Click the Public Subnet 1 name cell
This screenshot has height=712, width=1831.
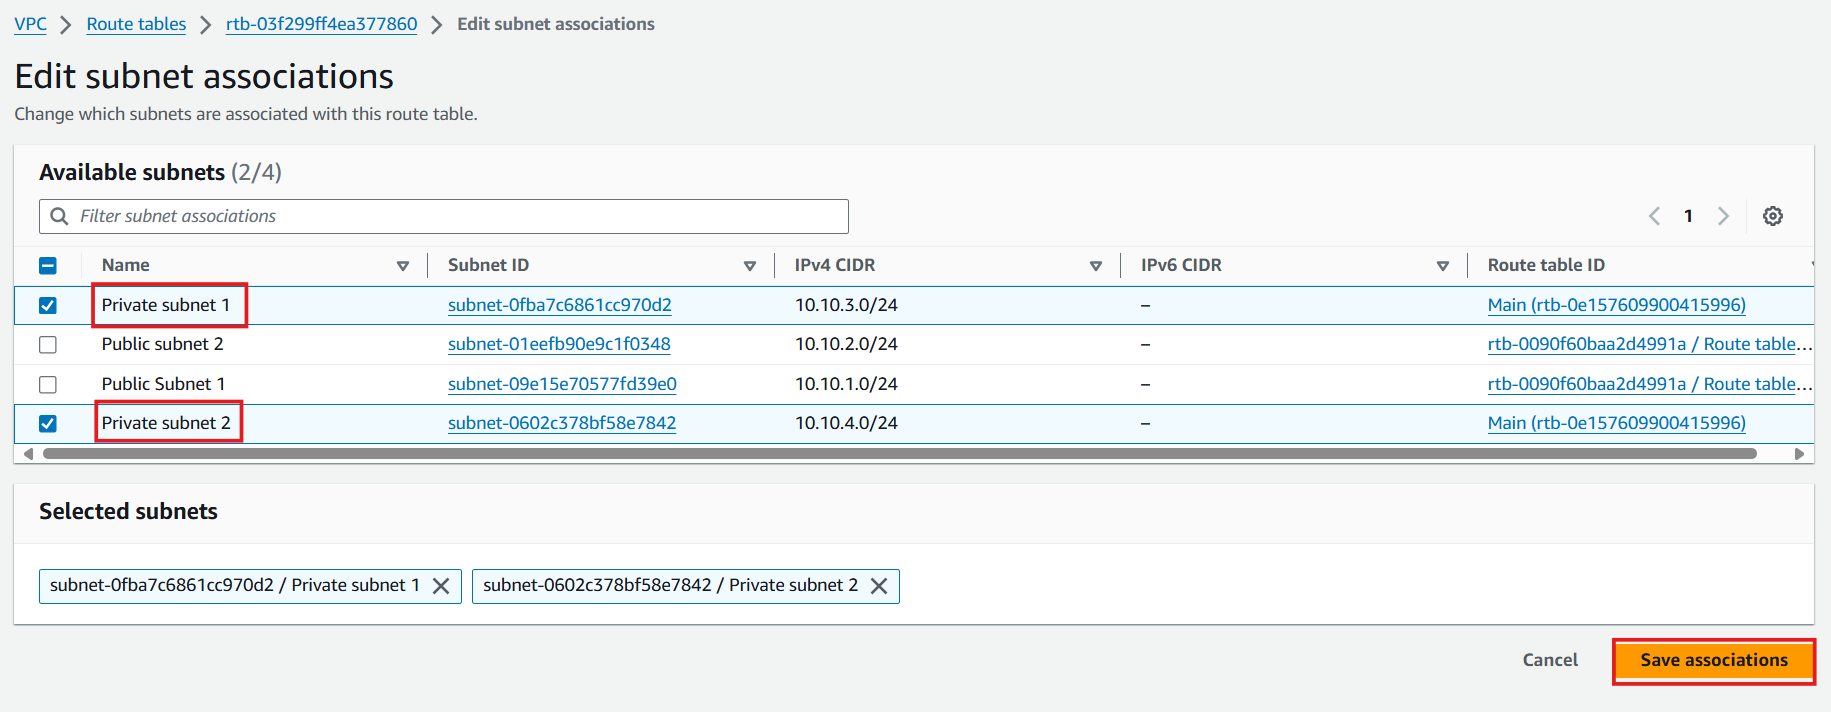click(164, 384)
